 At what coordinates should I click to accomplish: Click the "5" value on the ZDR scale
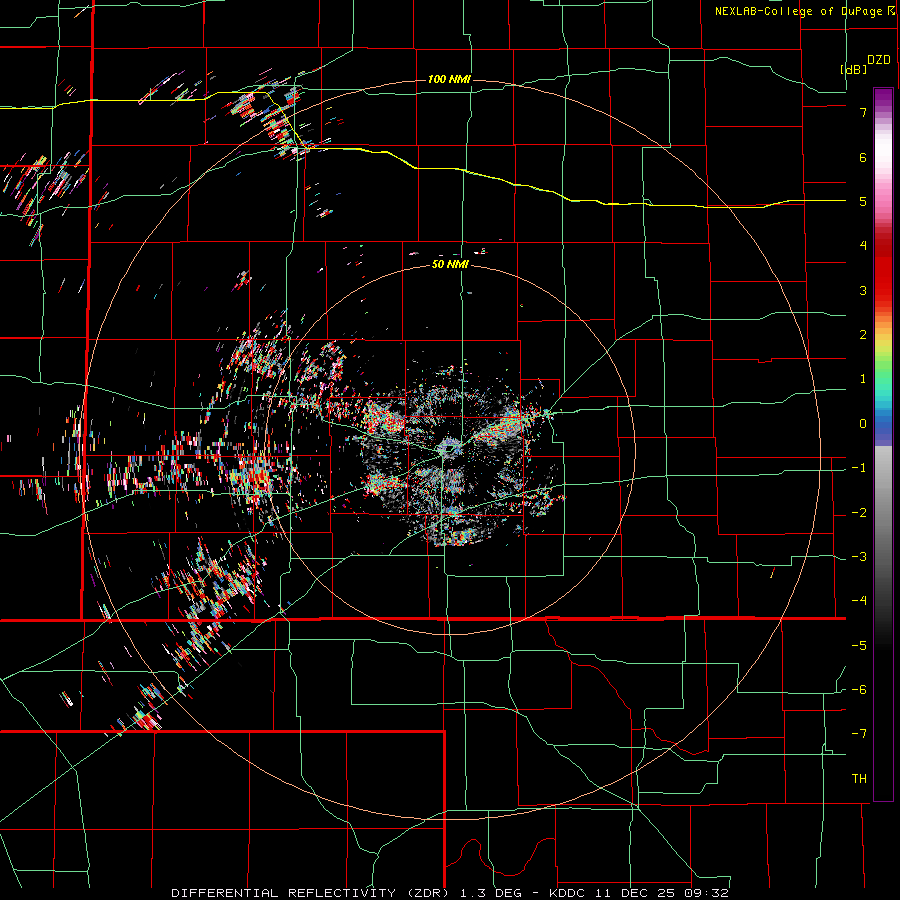(863, 201)
